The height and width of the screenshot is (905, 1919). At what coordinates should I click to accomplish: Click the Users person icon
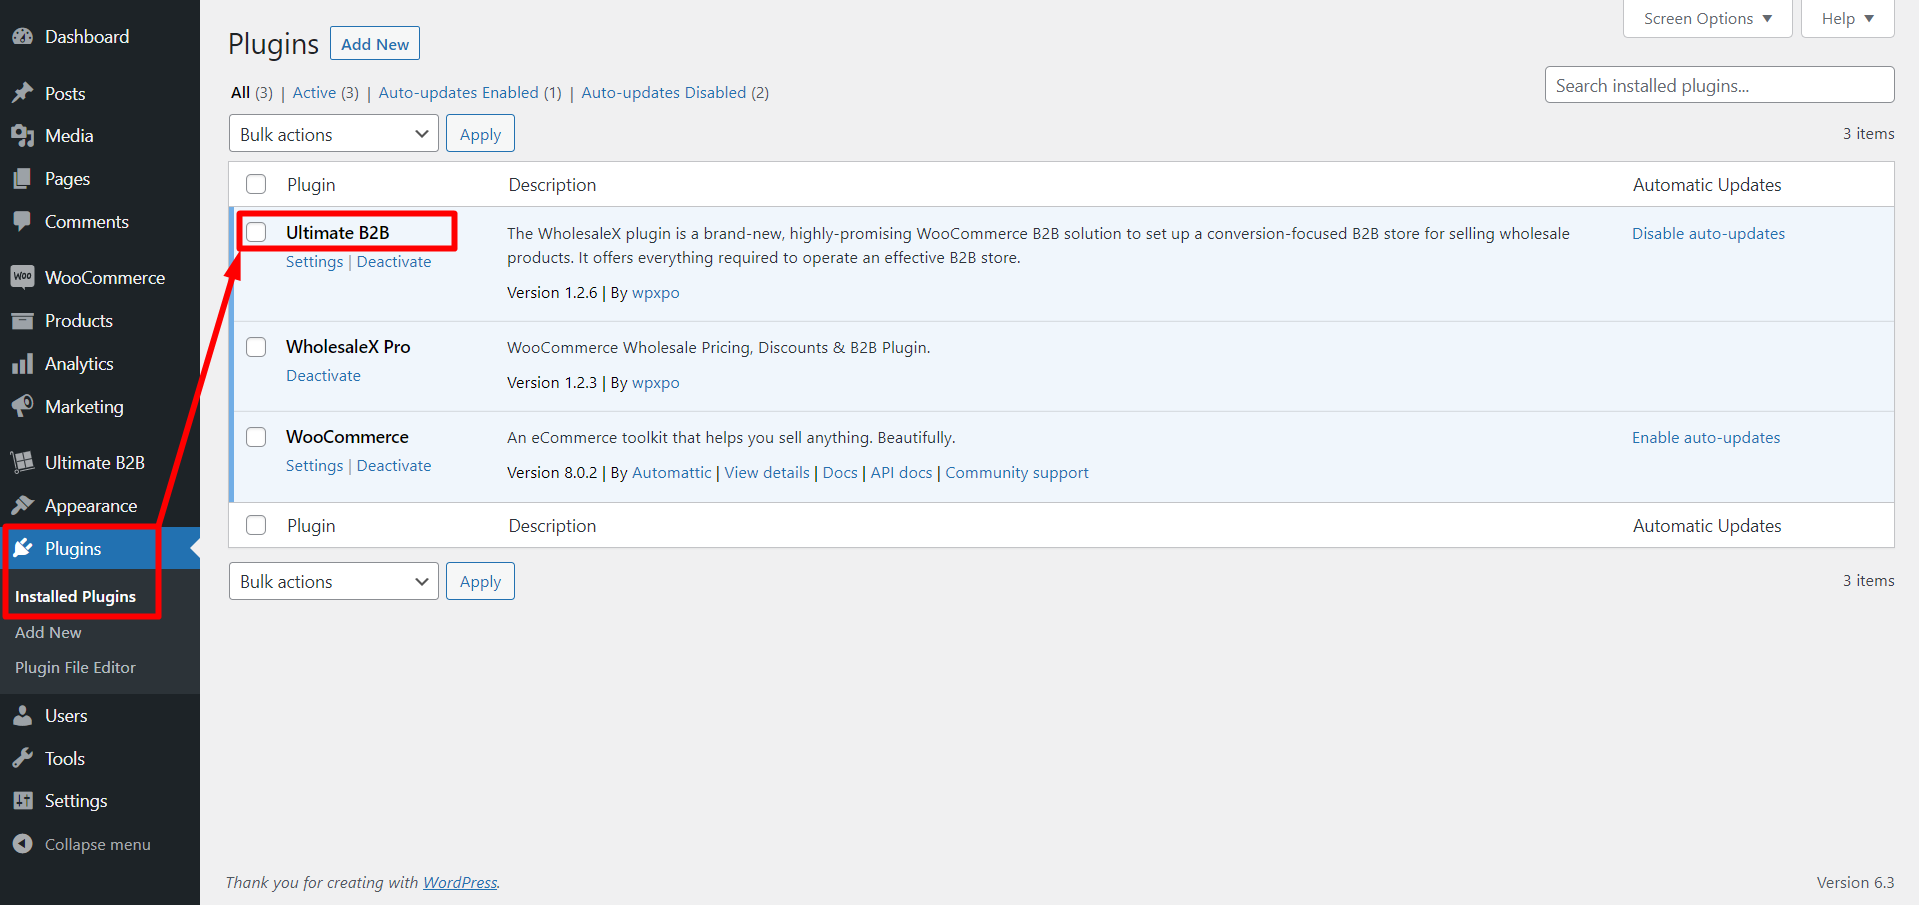click(22, 716)
